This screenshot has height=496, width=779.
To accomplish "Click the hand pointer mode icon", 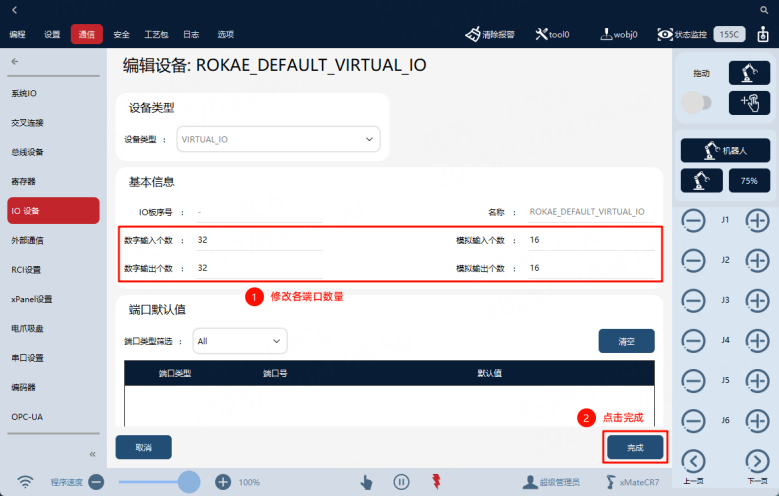I will 366,482.
